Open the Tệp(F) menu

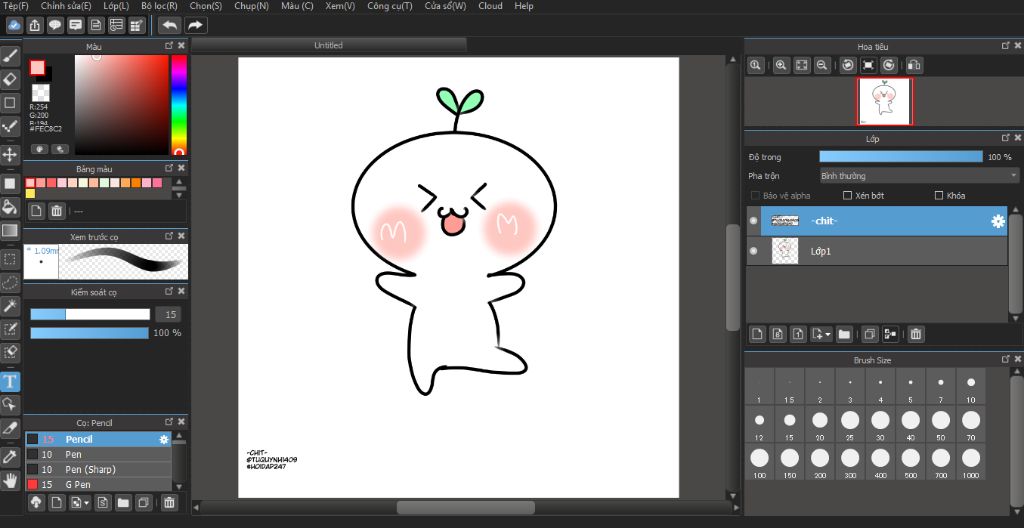click(16, 6)
